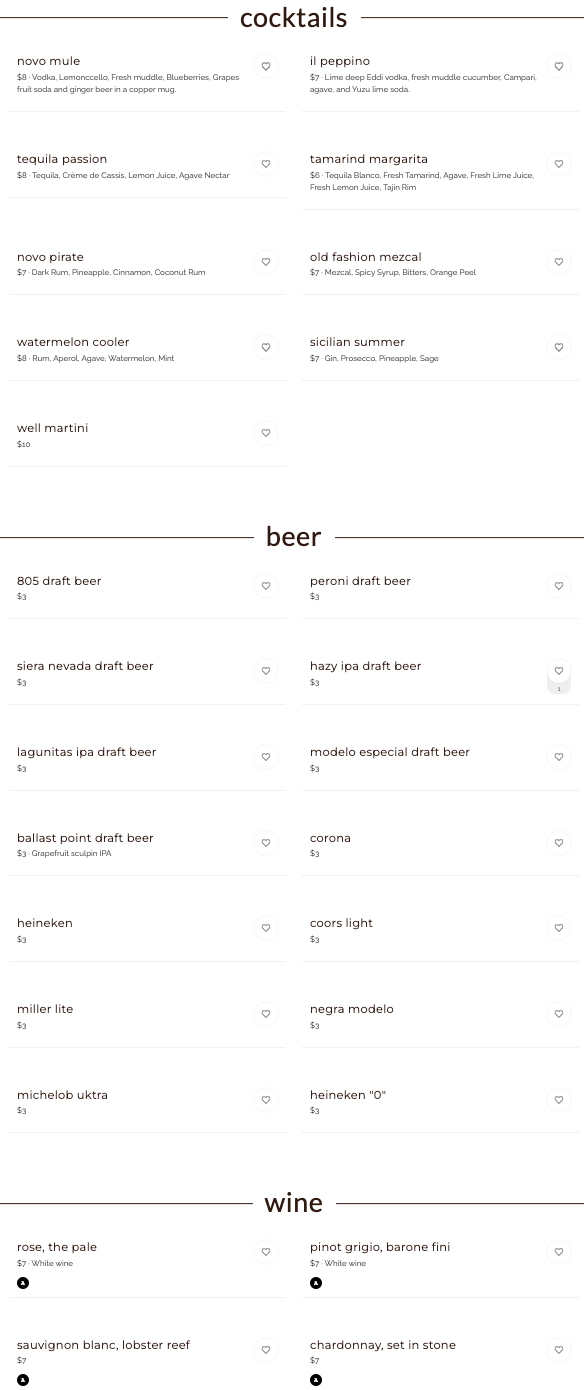The image size is (584, 1390).
Task: Click the heart icon on old fashion mezcal
Action: (x=558, y=261)
